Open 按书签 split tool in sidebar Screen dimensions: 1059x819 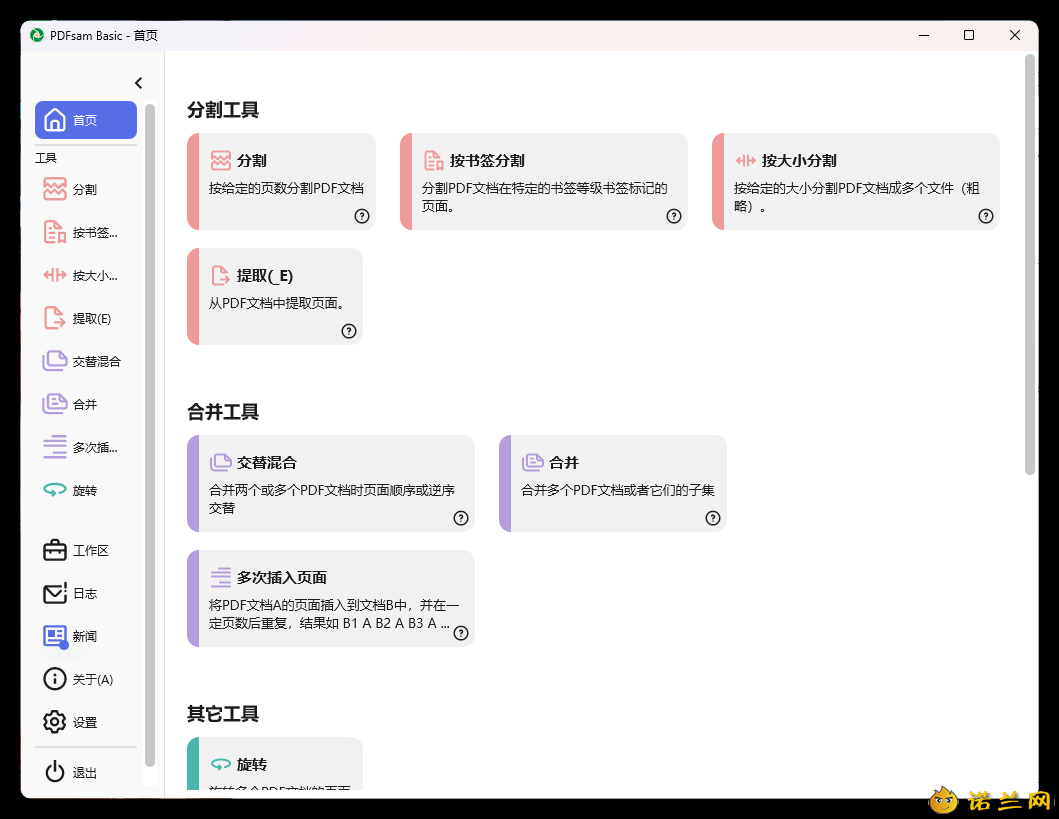click(x=86, y=233)
